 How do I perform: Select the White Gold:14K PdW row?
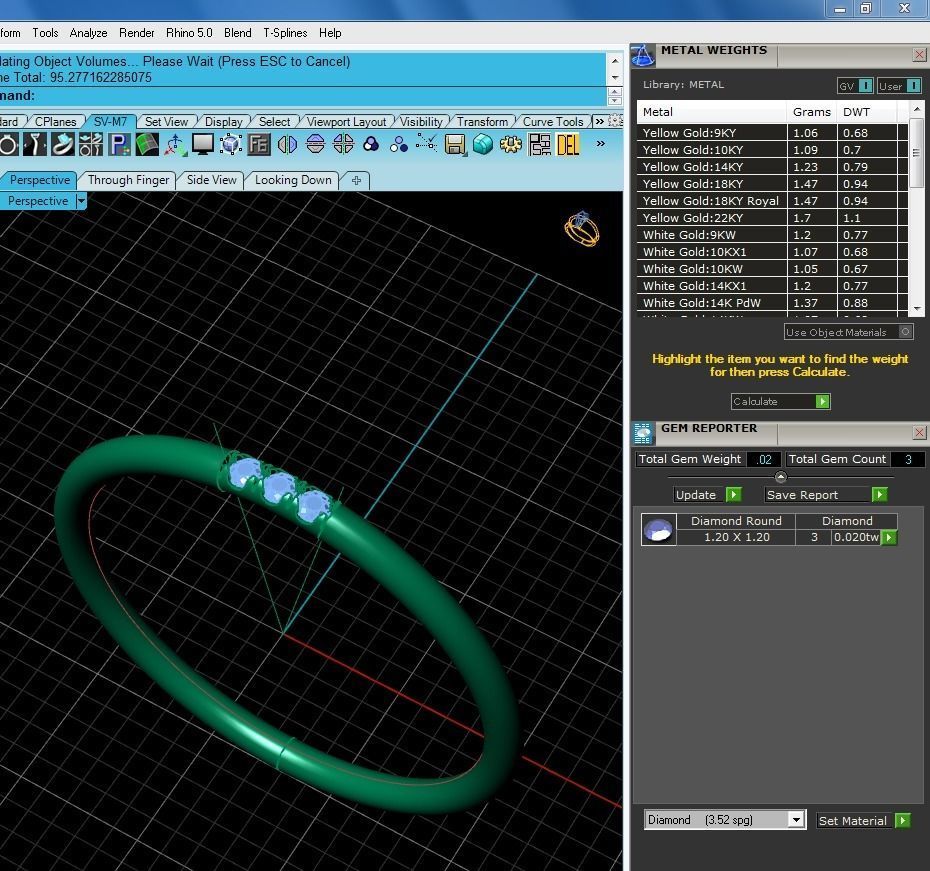[x=772, y=302]
